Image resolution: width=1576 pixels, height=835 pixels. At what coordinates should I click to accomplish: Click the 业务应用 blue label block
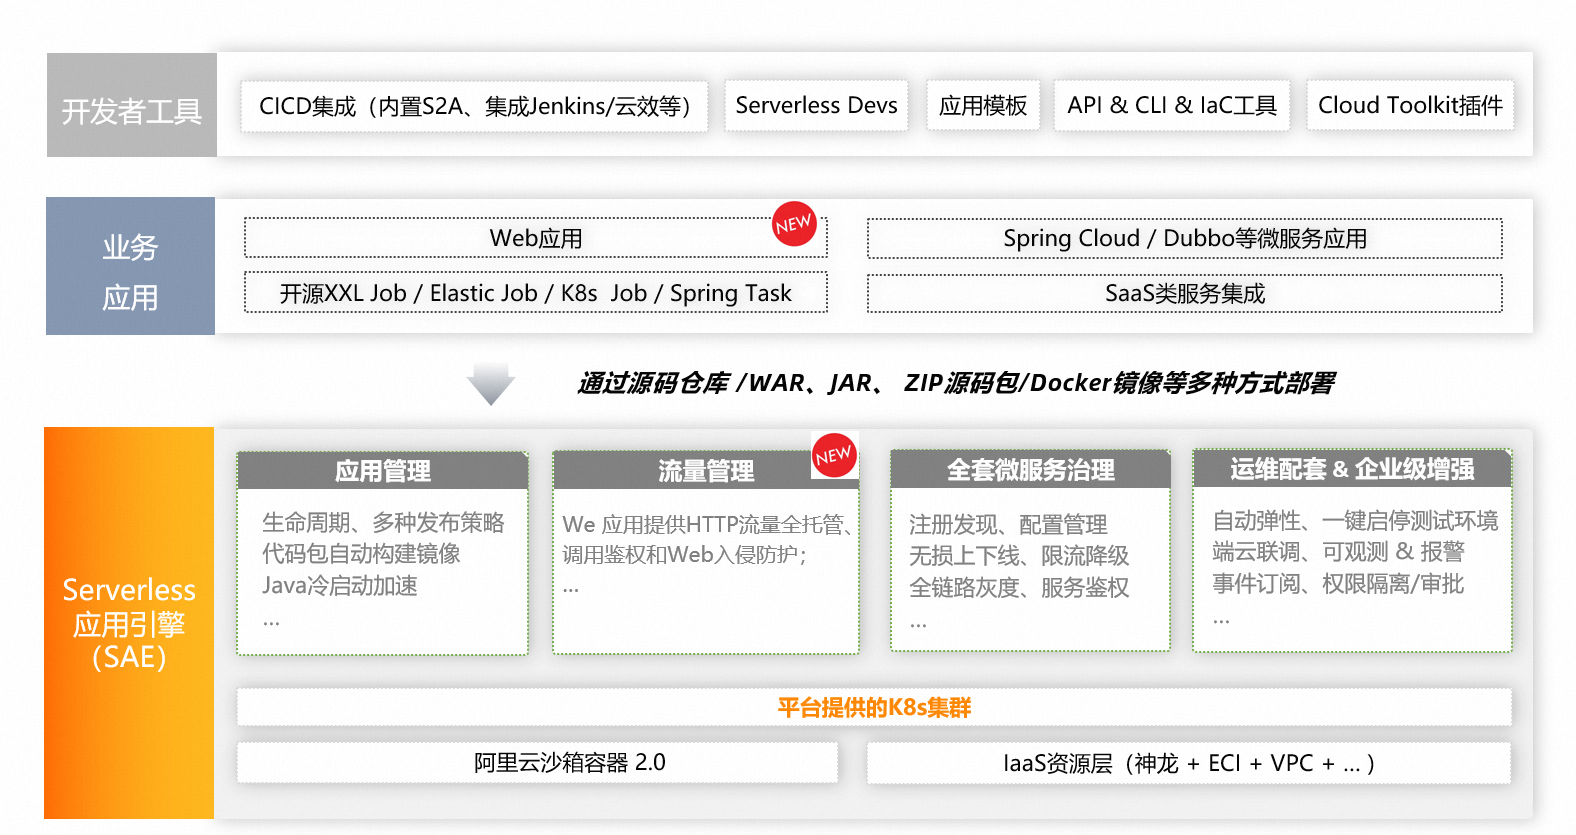pyautogui.click(x=130, y=266)
